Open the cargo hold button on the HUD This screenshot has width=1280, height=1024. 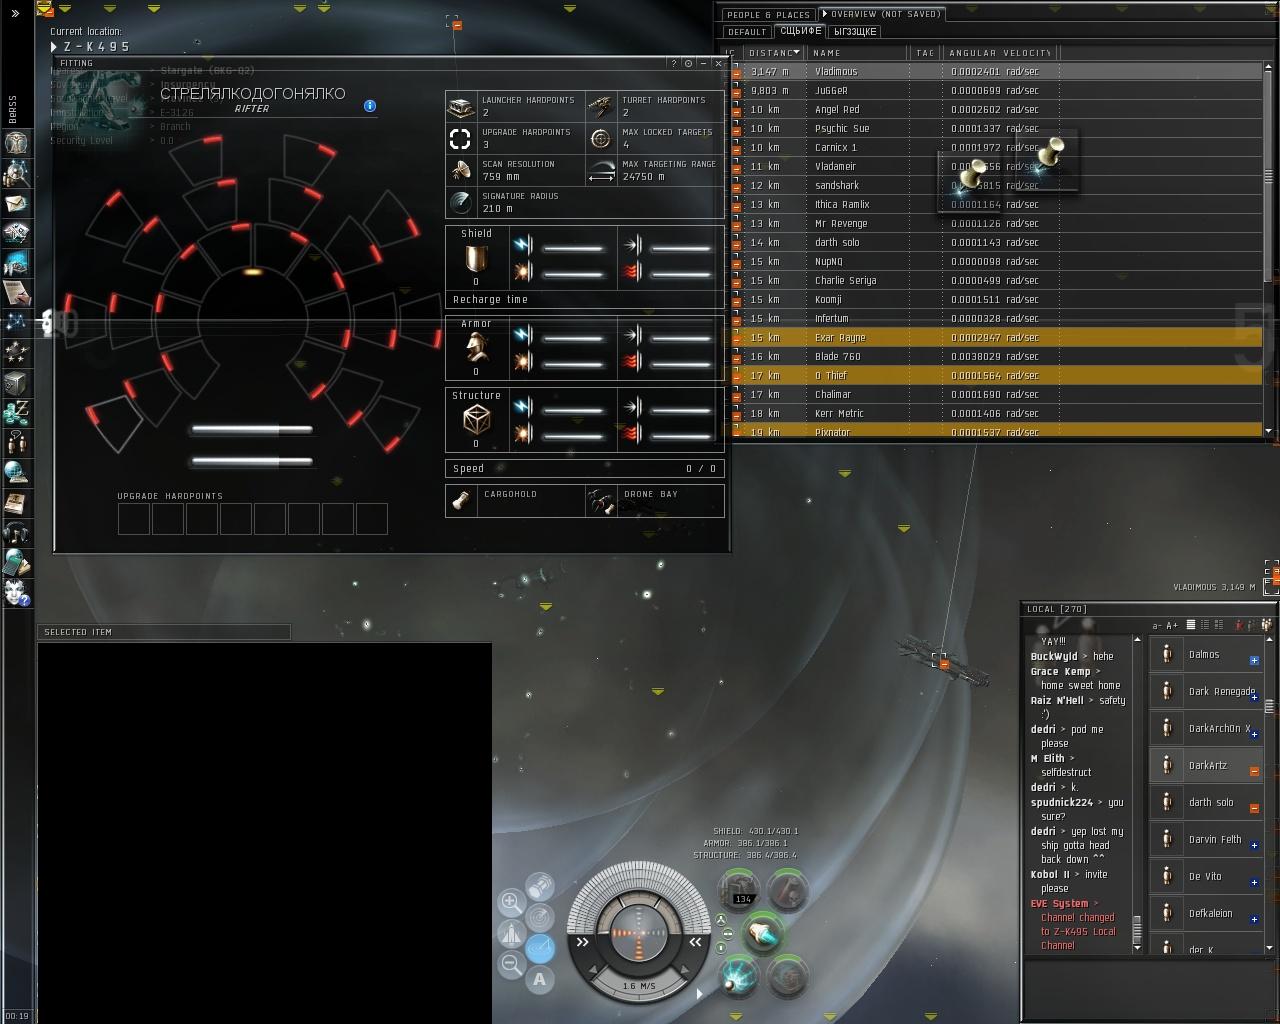pos(540,886)
